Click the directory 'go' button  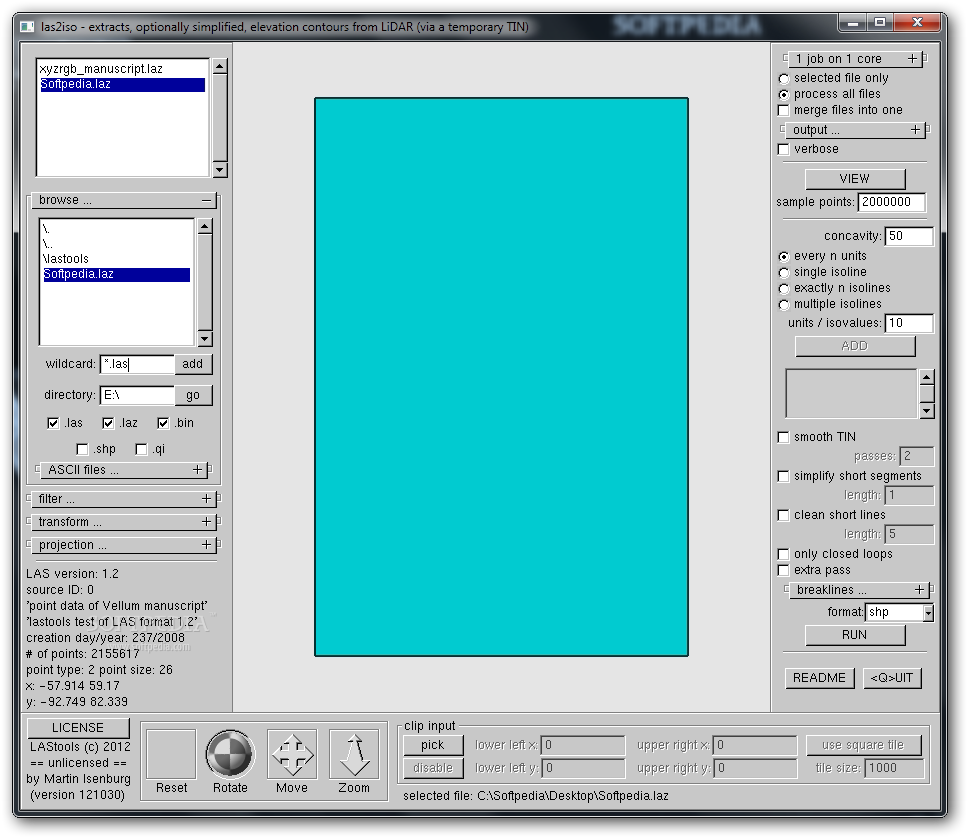pyautogui.click(x=193, y=395)
